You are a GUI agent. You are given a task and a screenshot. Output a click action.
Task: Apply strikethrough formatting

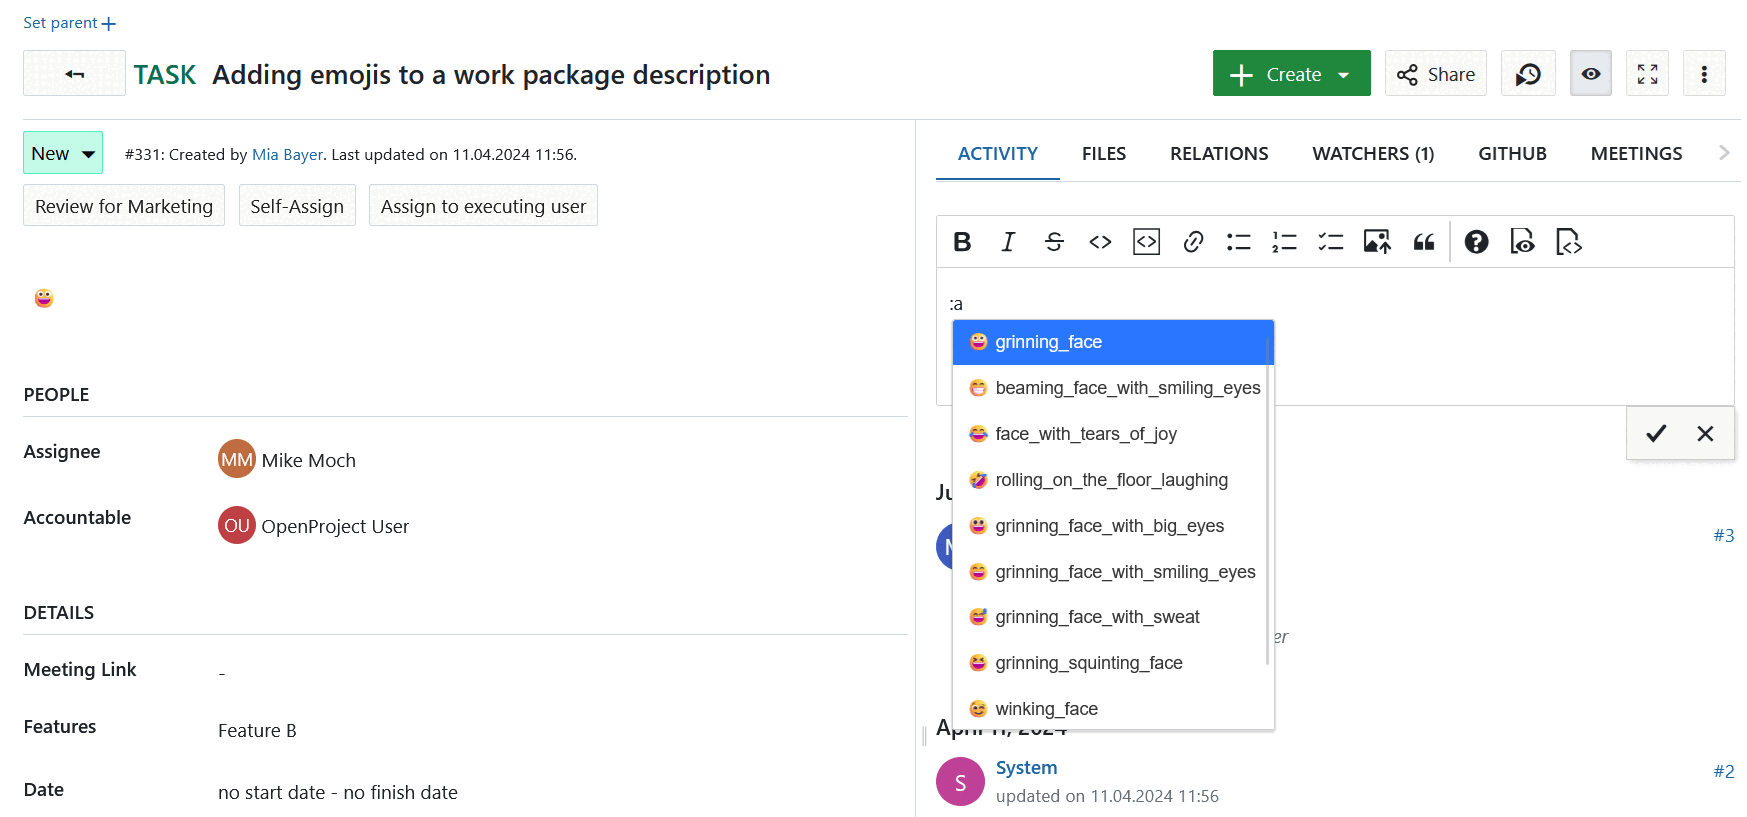tap(1054, 242)
